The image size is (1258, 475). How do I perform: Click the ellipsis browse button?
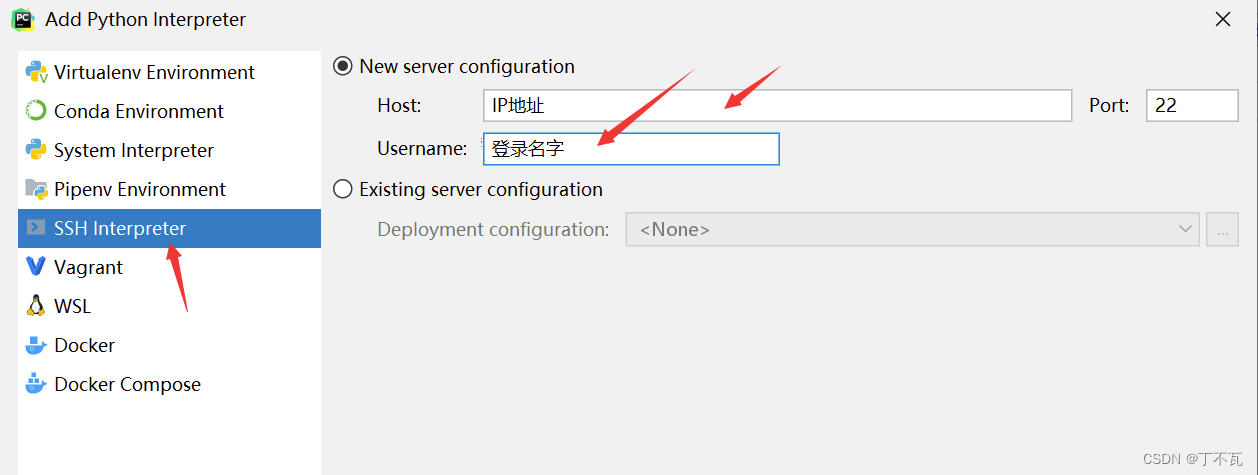(x=1222, y=229)
